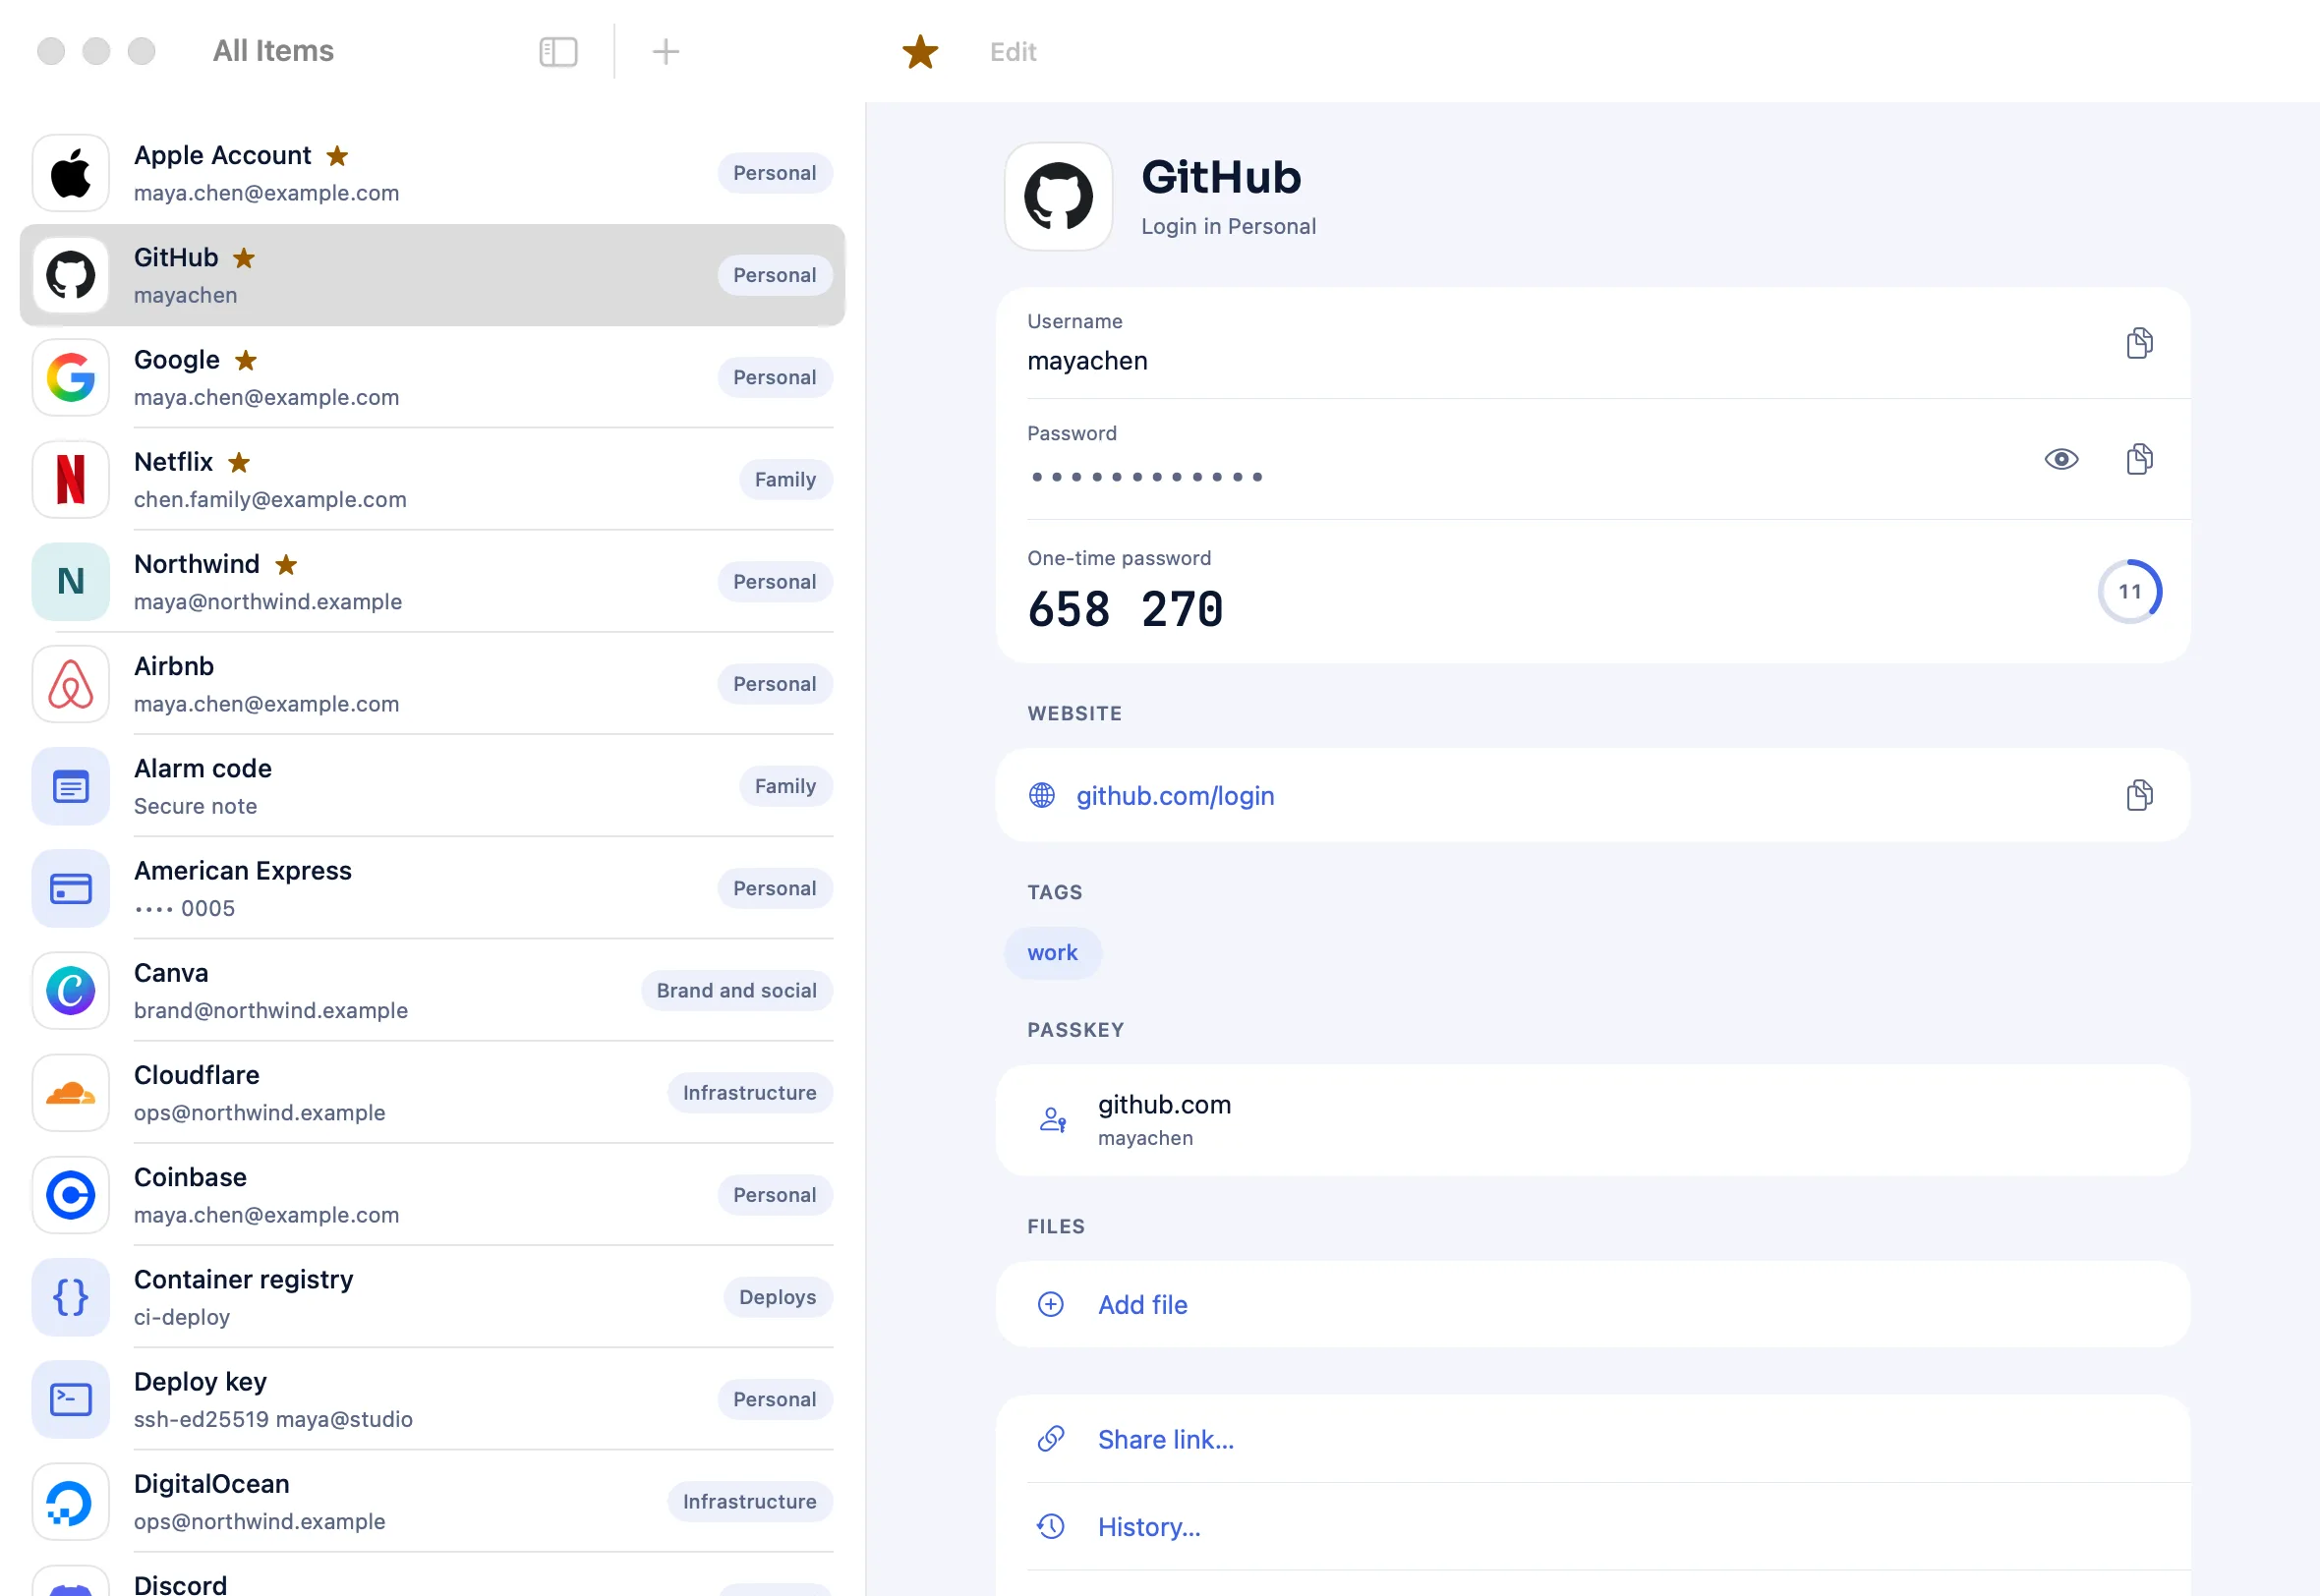Open the github.com/login link
The image size is (2320, 1596).
point(1175,796)
